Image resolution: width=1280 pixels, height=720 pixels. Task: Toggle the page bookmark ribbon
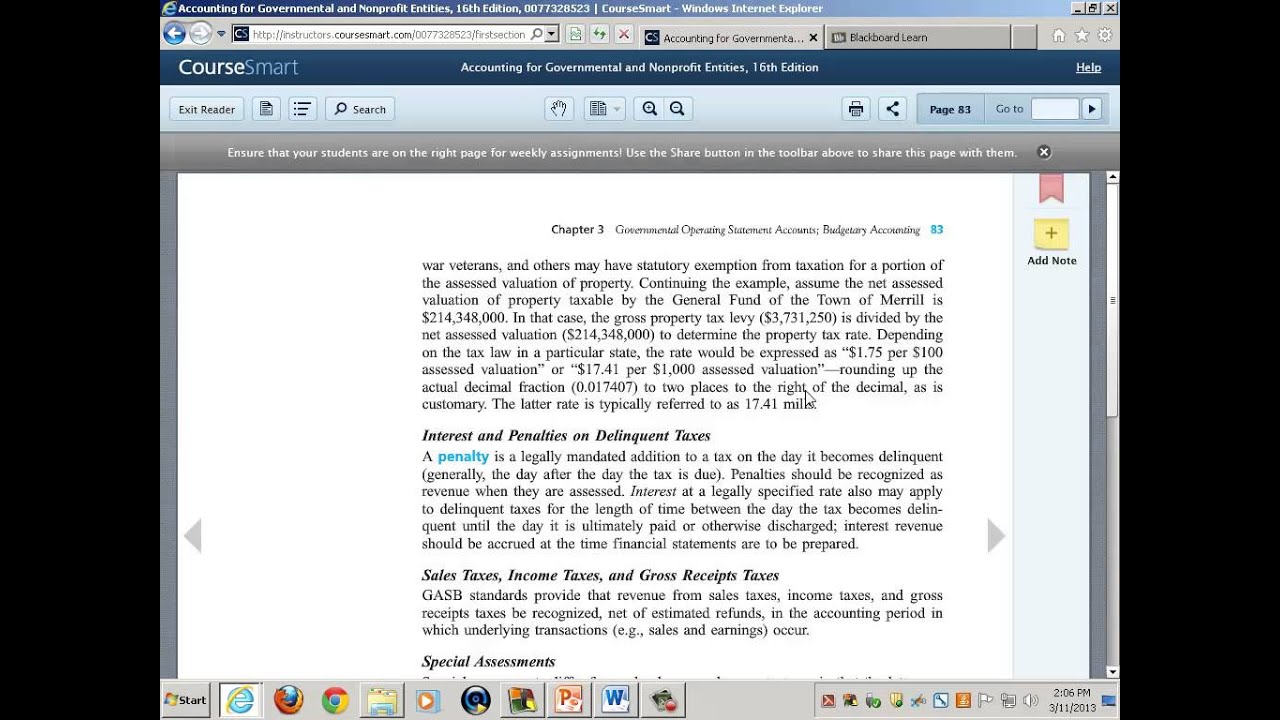pos(1051,188)
